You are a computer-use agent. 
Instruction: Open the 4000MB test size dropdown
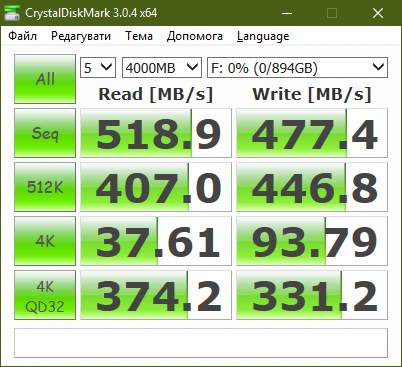click(x=162, y=68)
